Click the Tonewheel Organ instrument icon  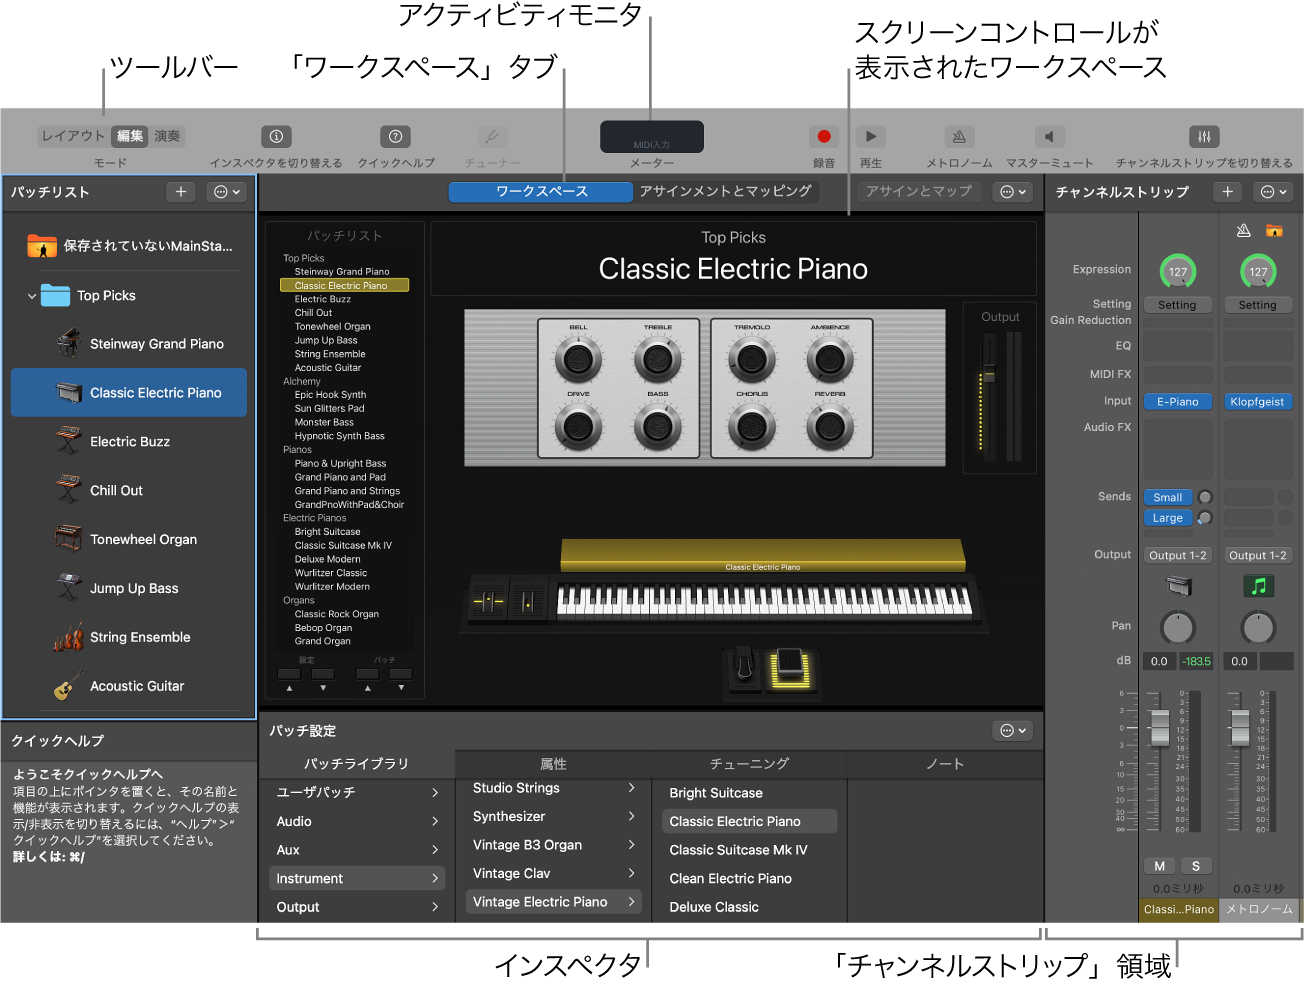point(70,539)
